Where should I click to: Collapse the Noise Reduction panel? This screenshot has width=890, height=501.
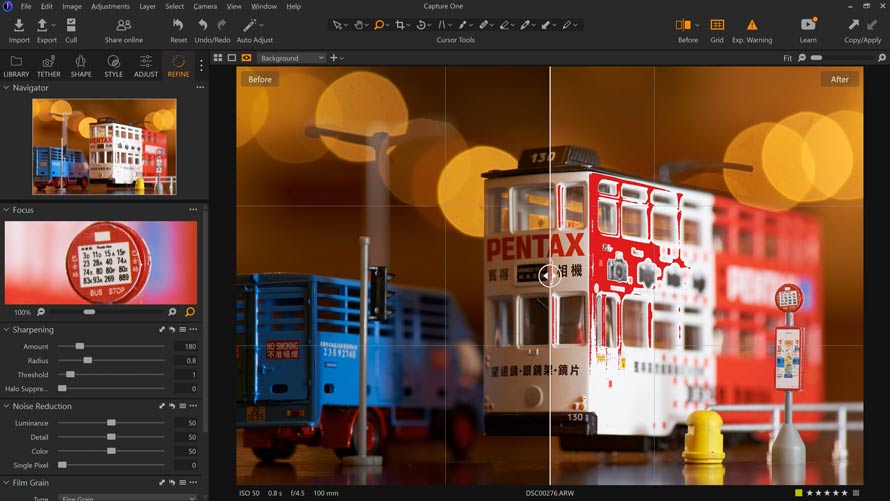(x=6, y=406)
